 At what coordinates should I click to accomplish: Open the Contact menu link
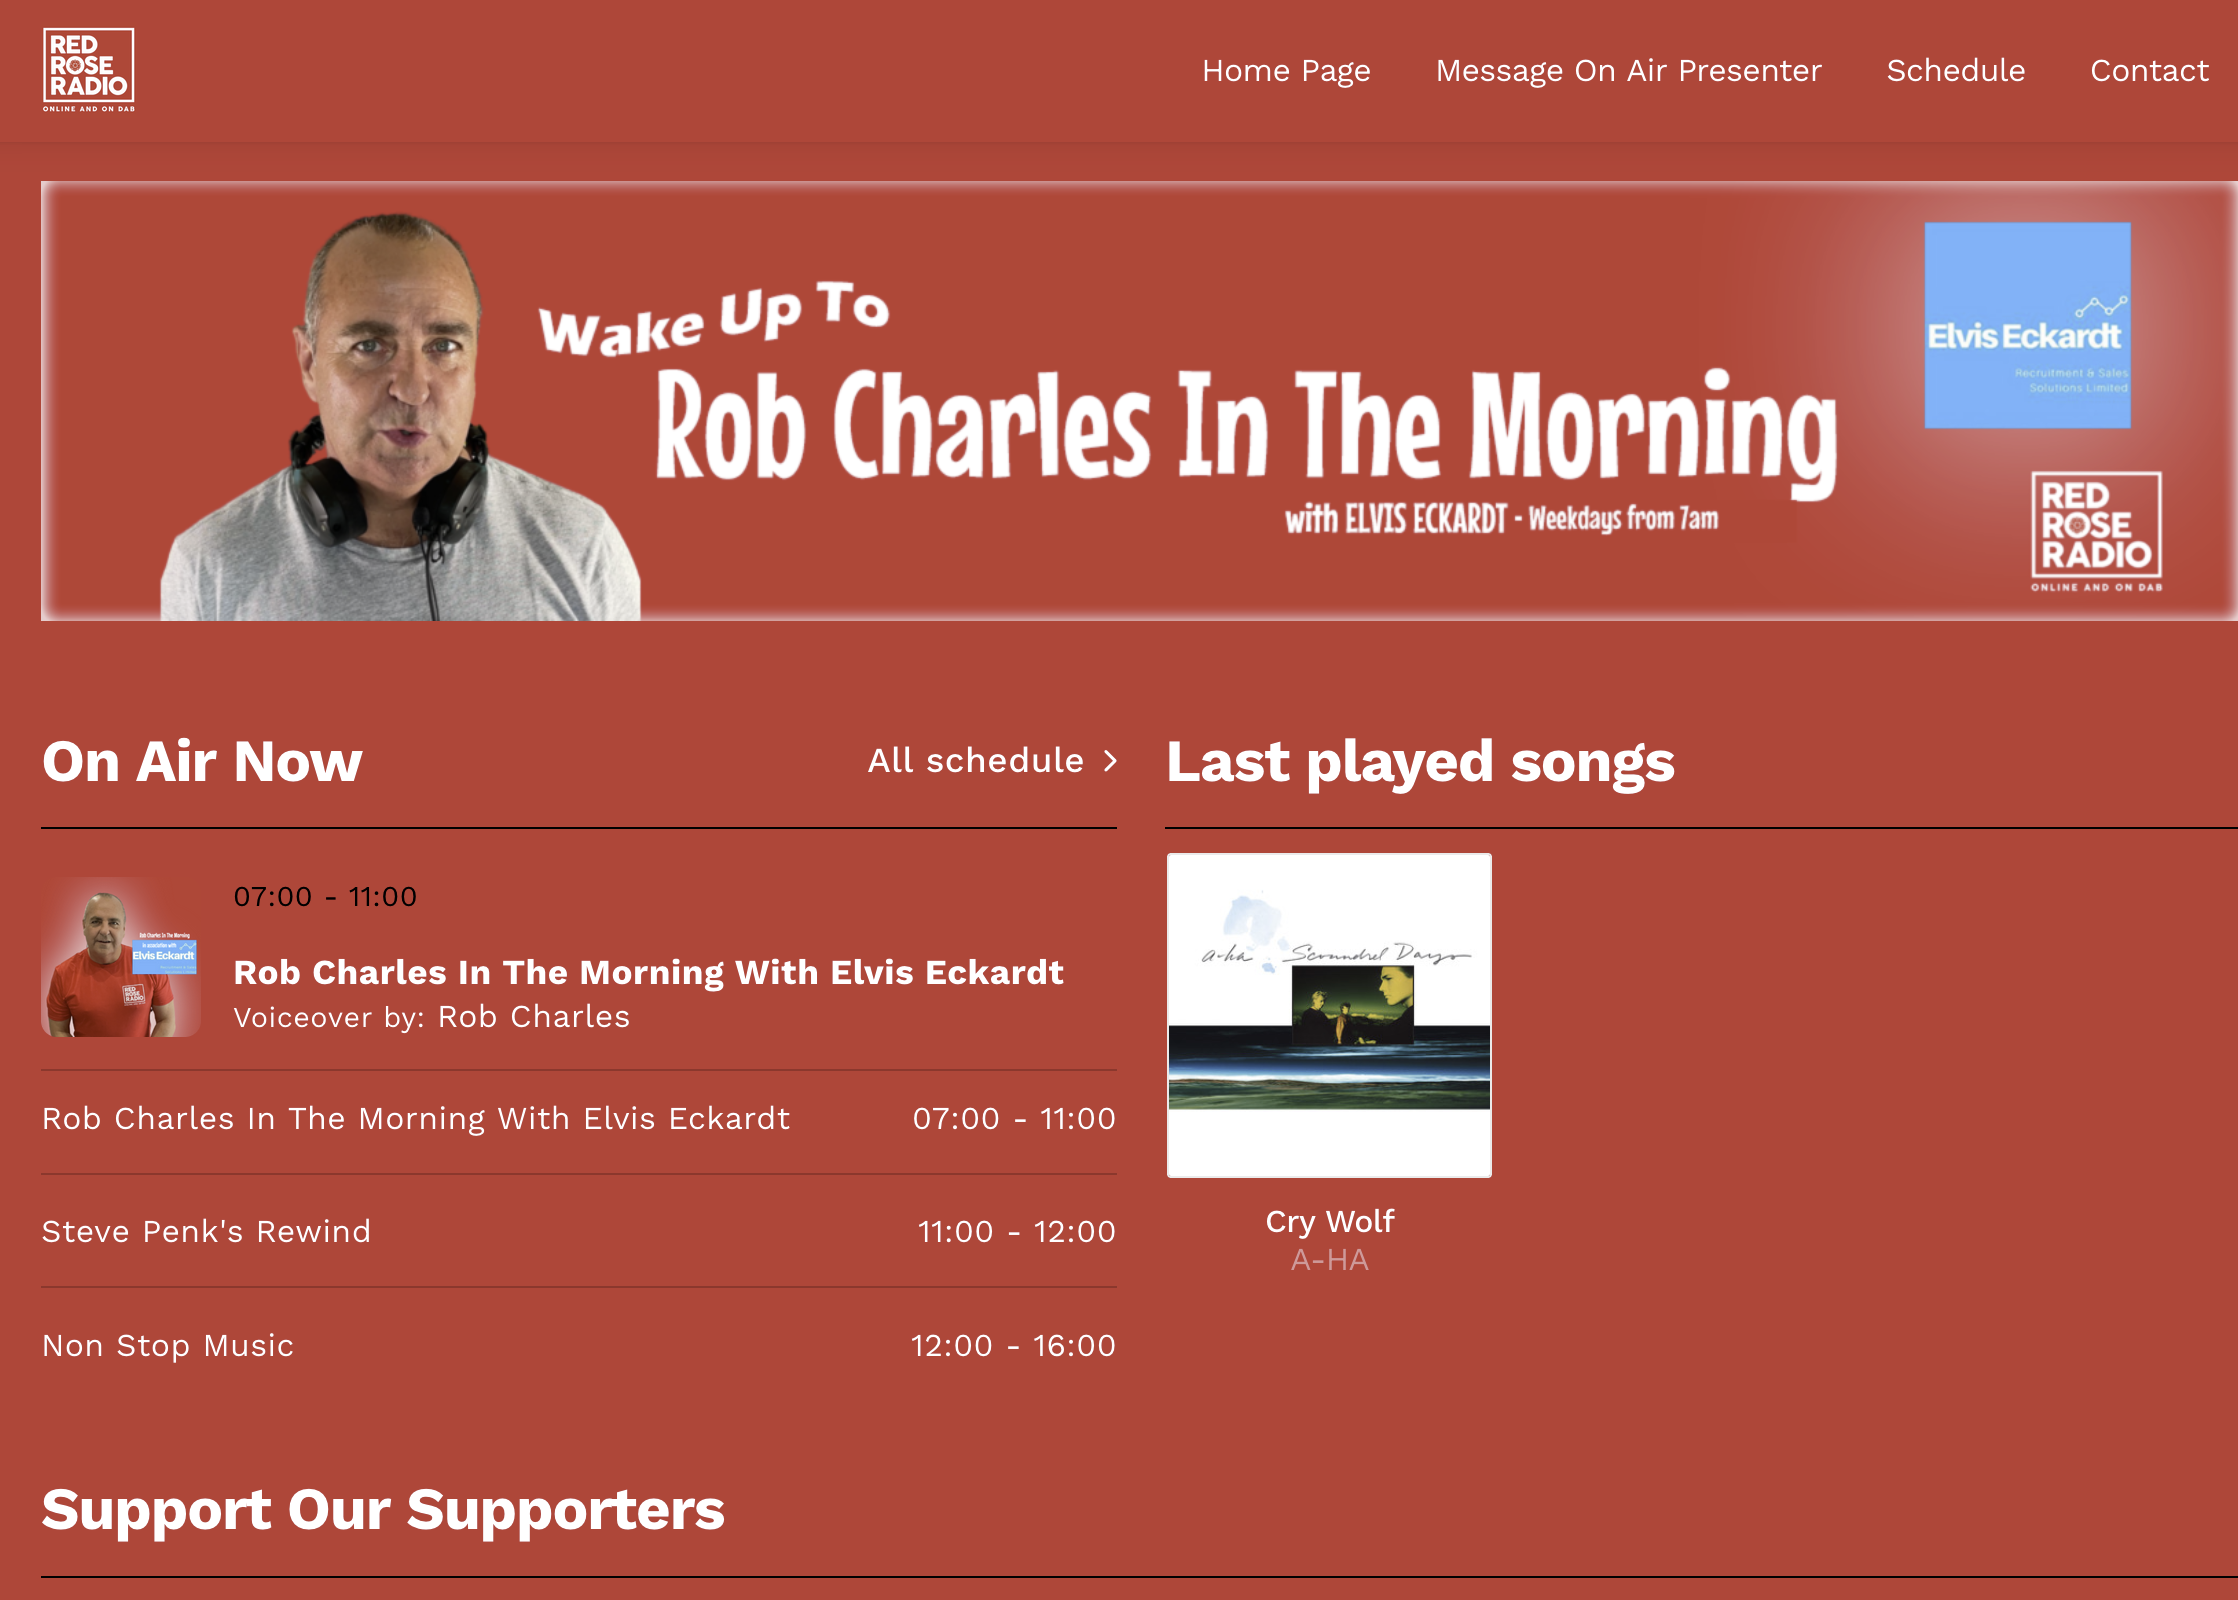2149,71
